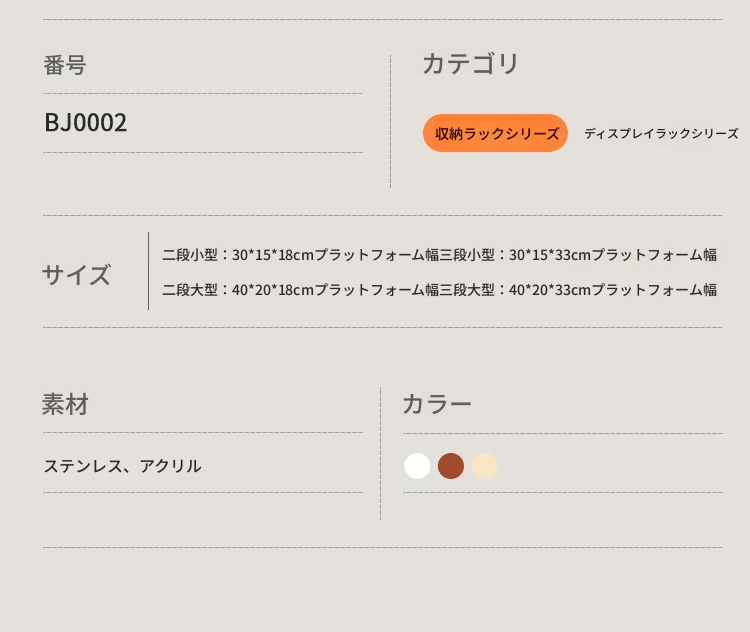Select the 三段小型 30*15*33cm size entry
The image size is (750, 632).
(578, 255)
